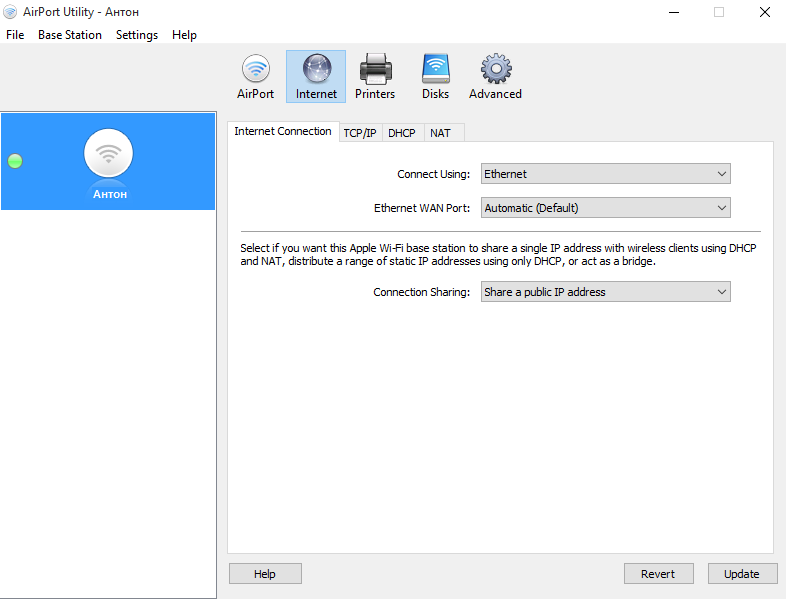Open the Disks section
The height and width of the screenshot is (599, 786).
[435, 77]
